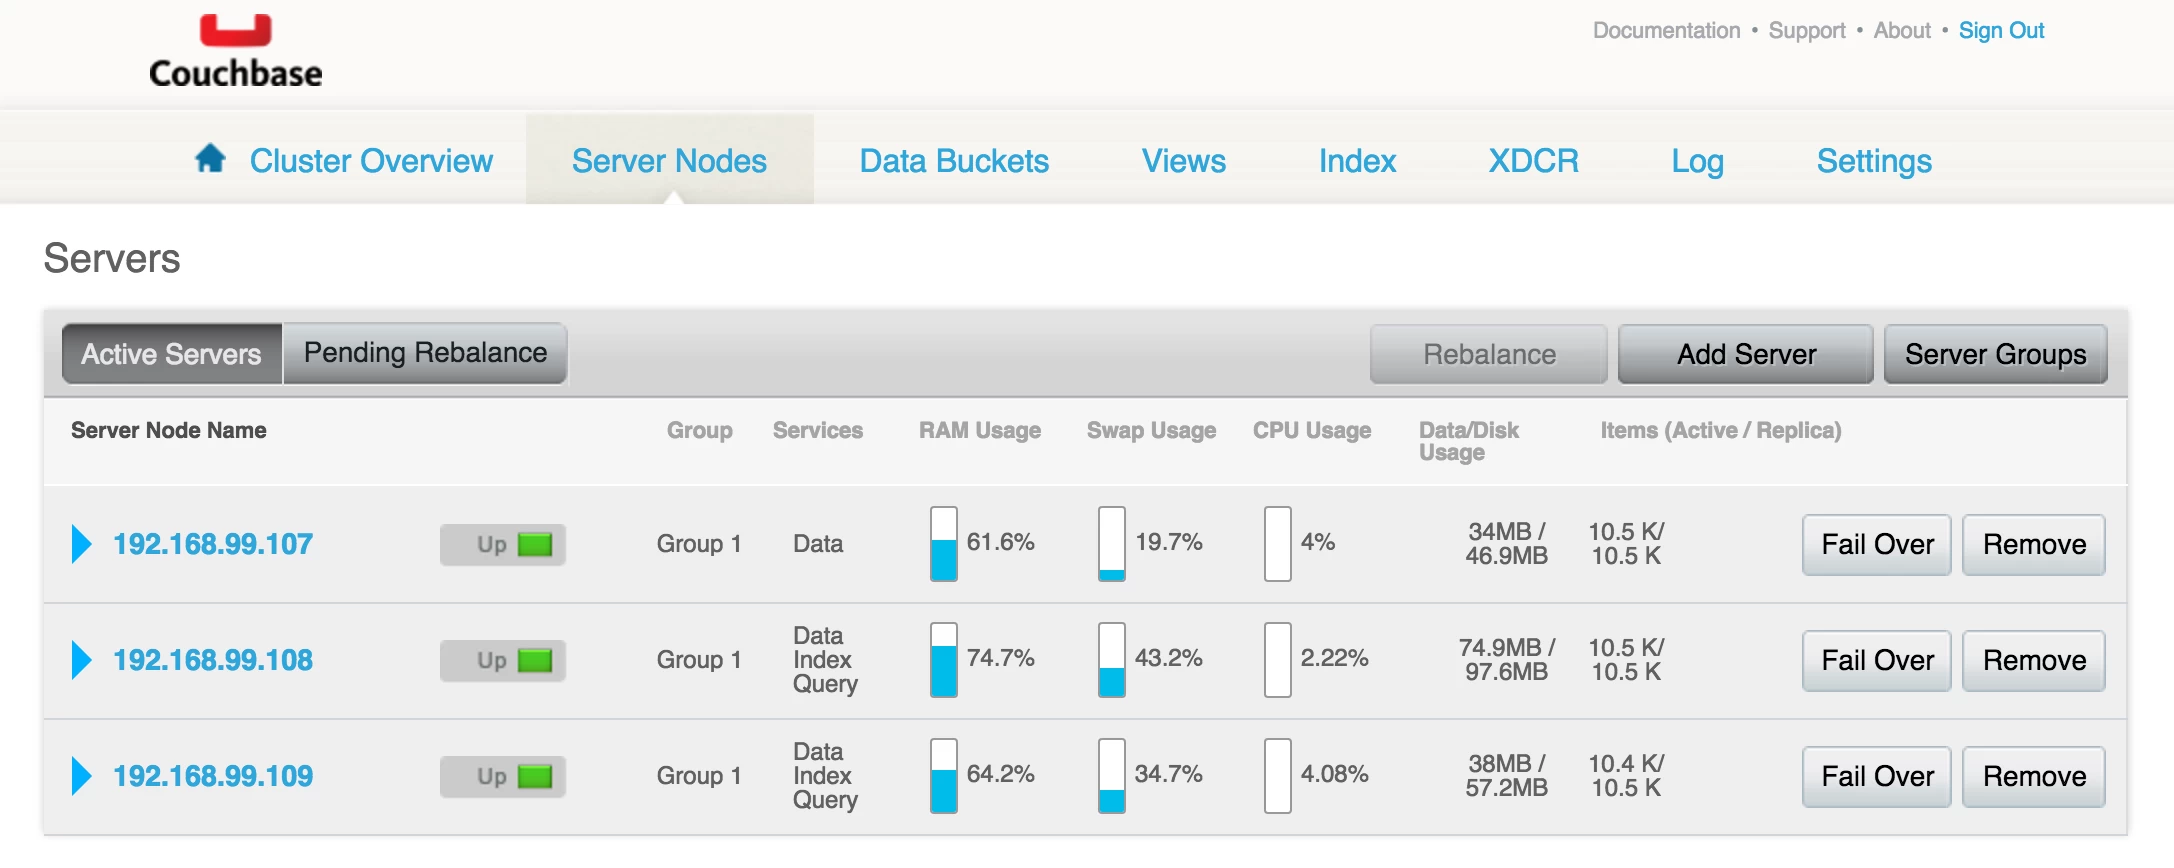Go to the Views tab
The height and width of the screenshot is (868, 2174).
[1184, 161]
